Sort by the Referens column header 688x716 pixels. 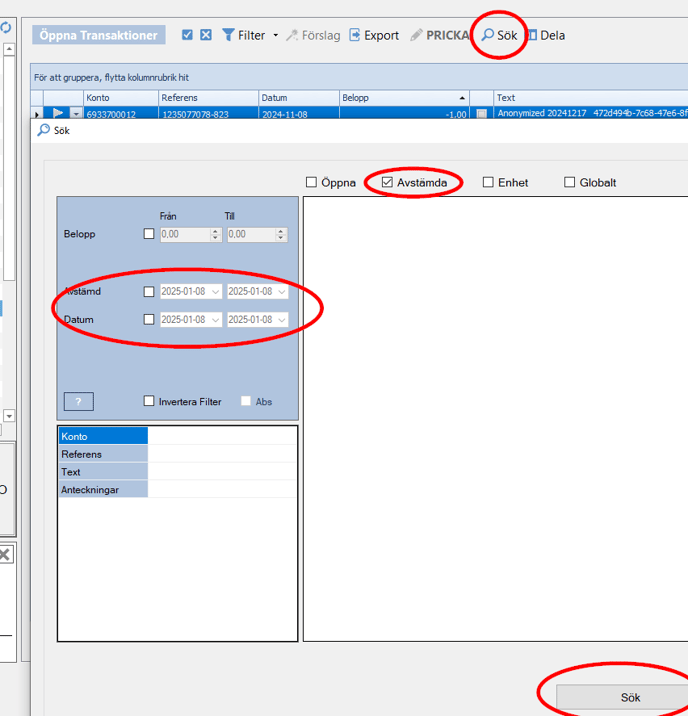click(x=208, y=98)
